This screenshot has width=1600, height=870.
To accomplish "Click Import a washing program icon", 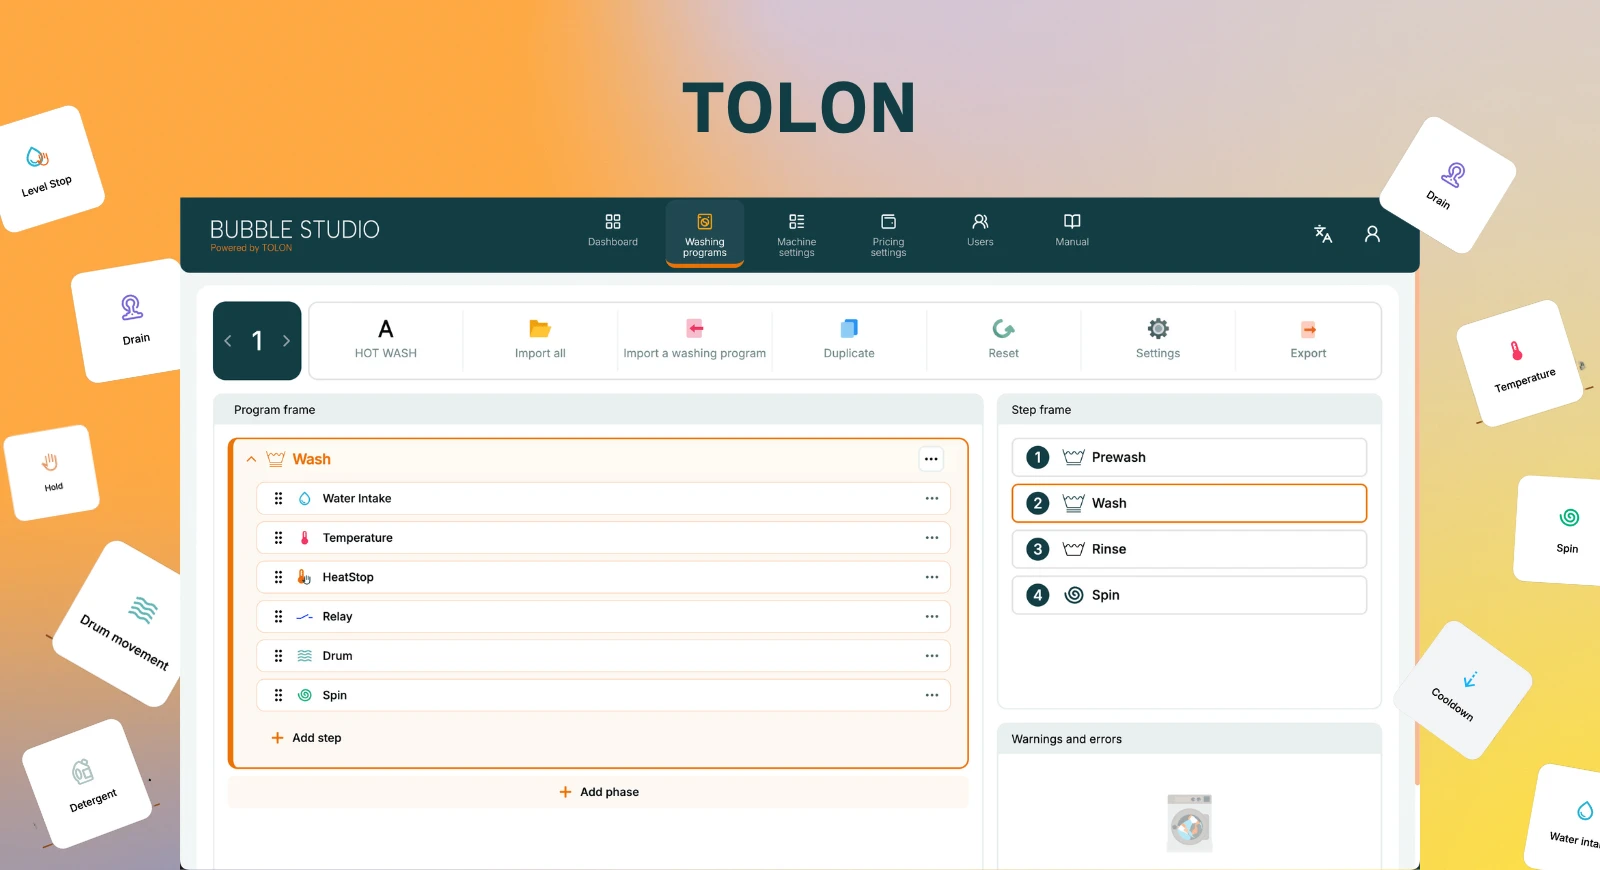I will tap(695, 328).
